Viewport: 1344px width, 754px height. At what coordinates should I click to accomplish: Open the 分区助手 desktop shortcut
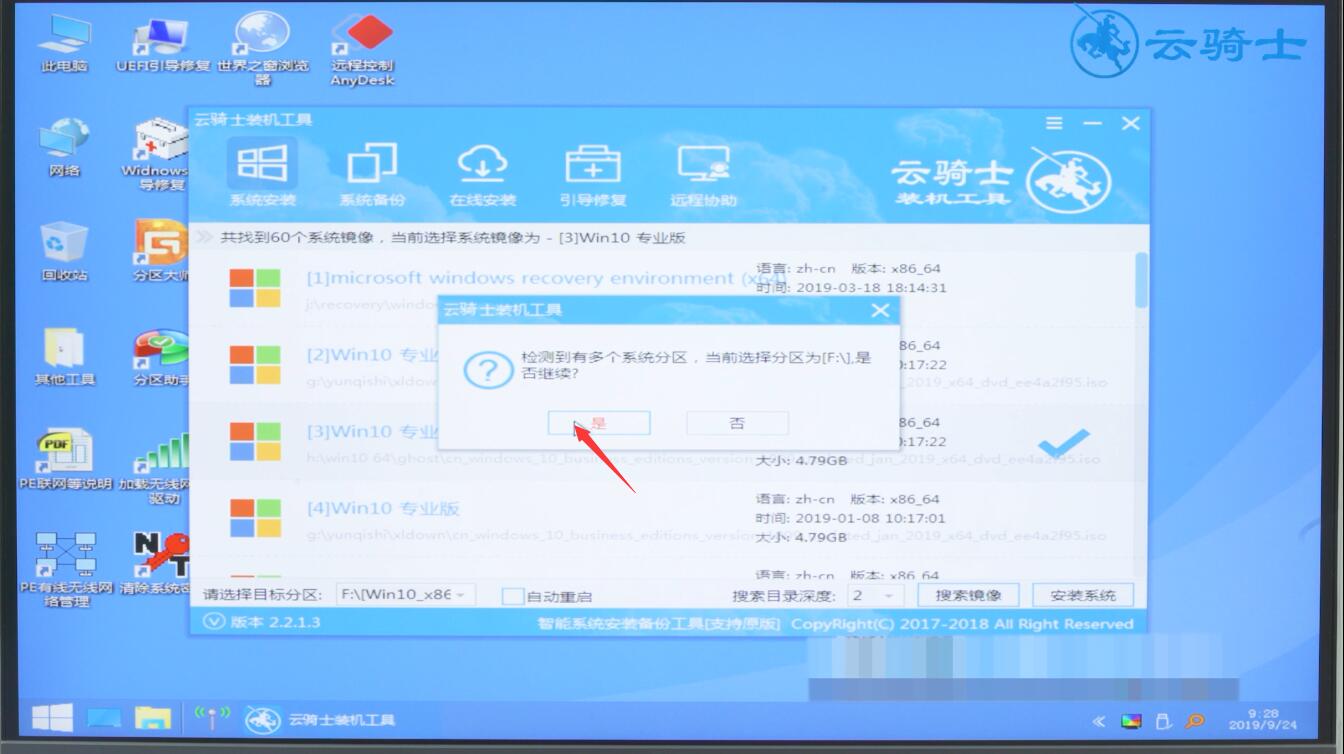[x=161, y=355]
